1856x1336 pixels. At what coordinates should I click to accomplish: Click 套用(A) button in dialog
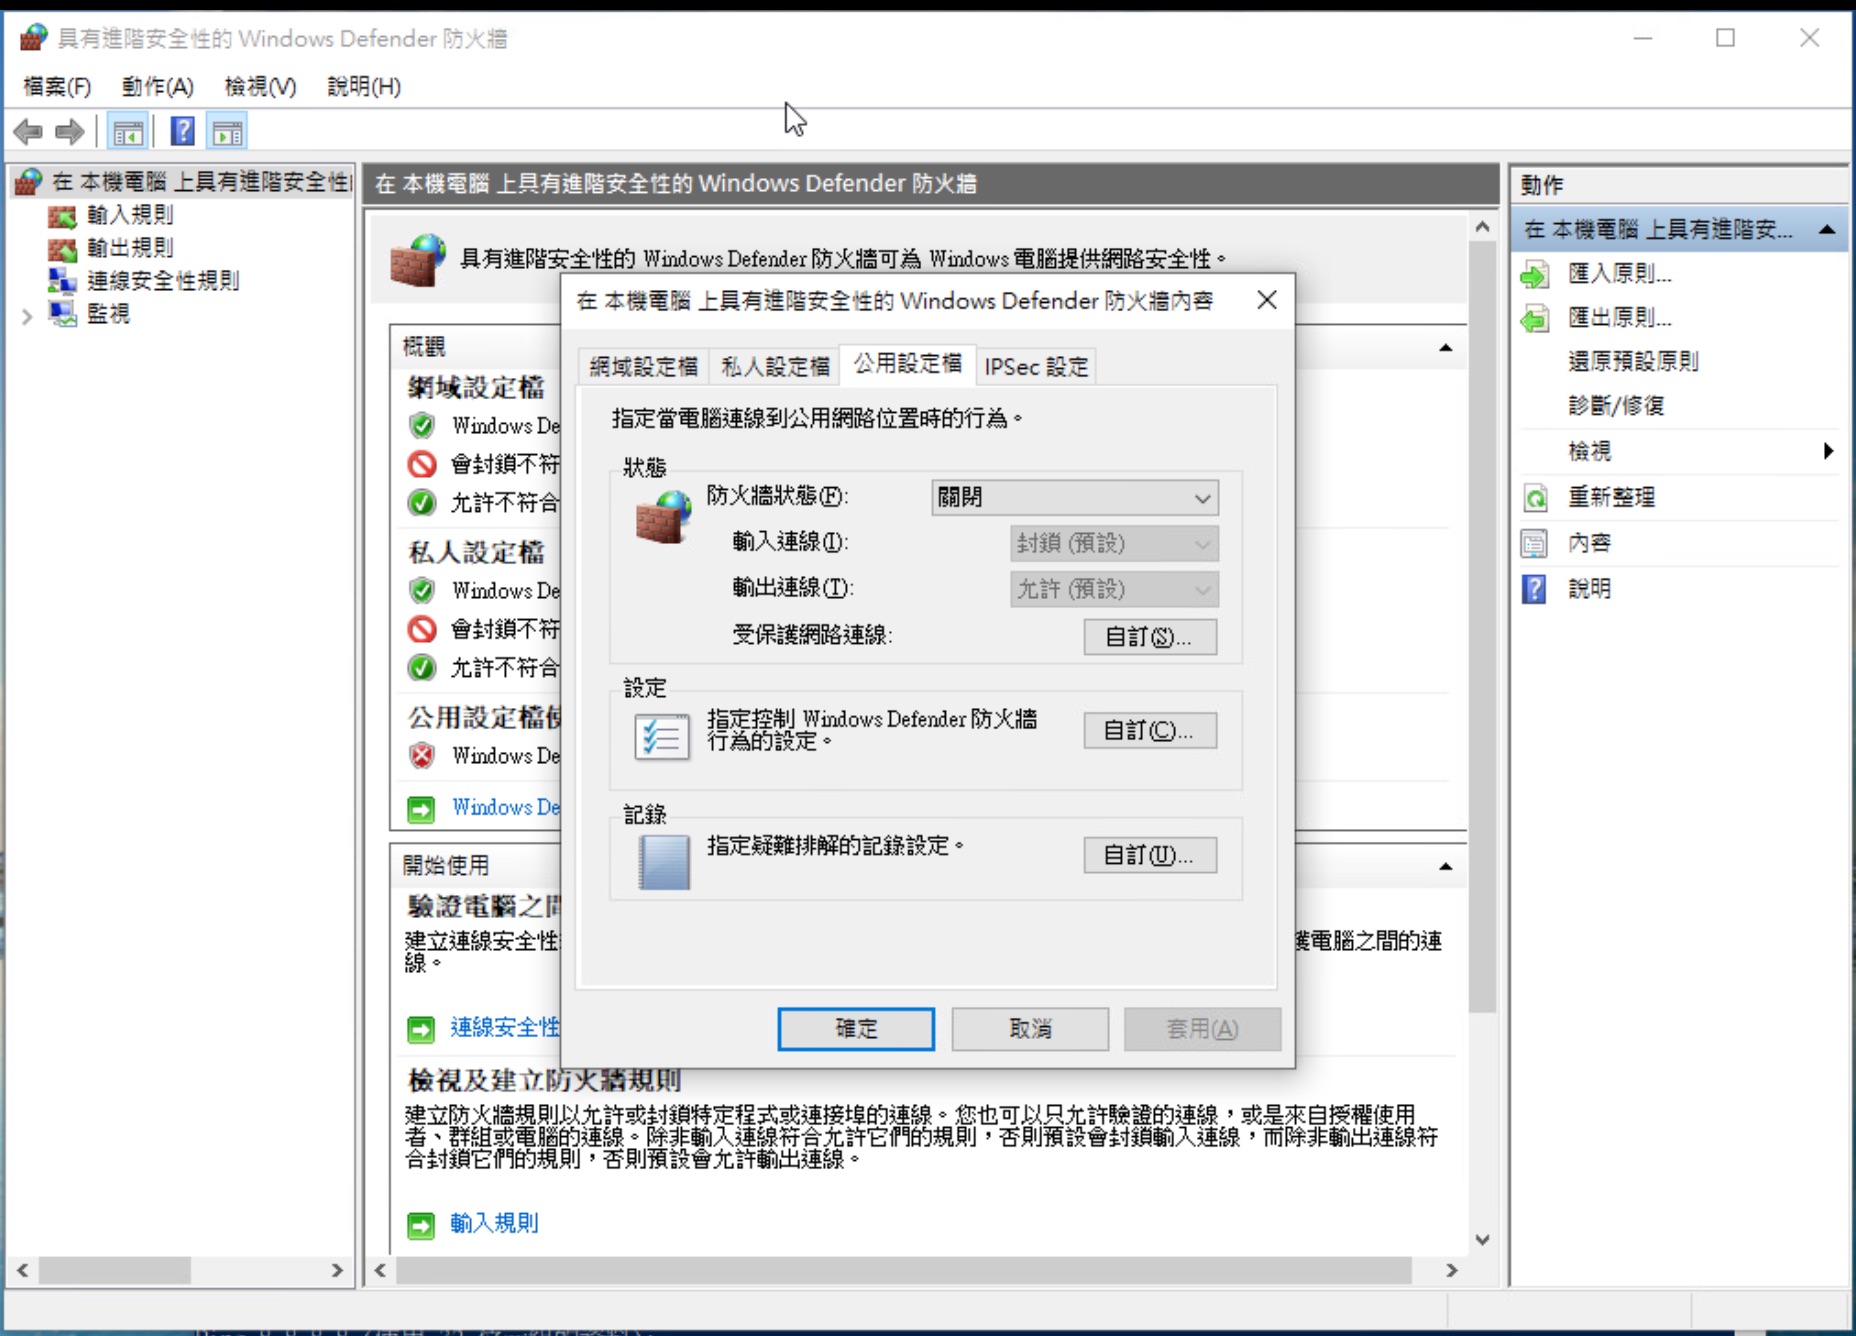point(1202,1029)
